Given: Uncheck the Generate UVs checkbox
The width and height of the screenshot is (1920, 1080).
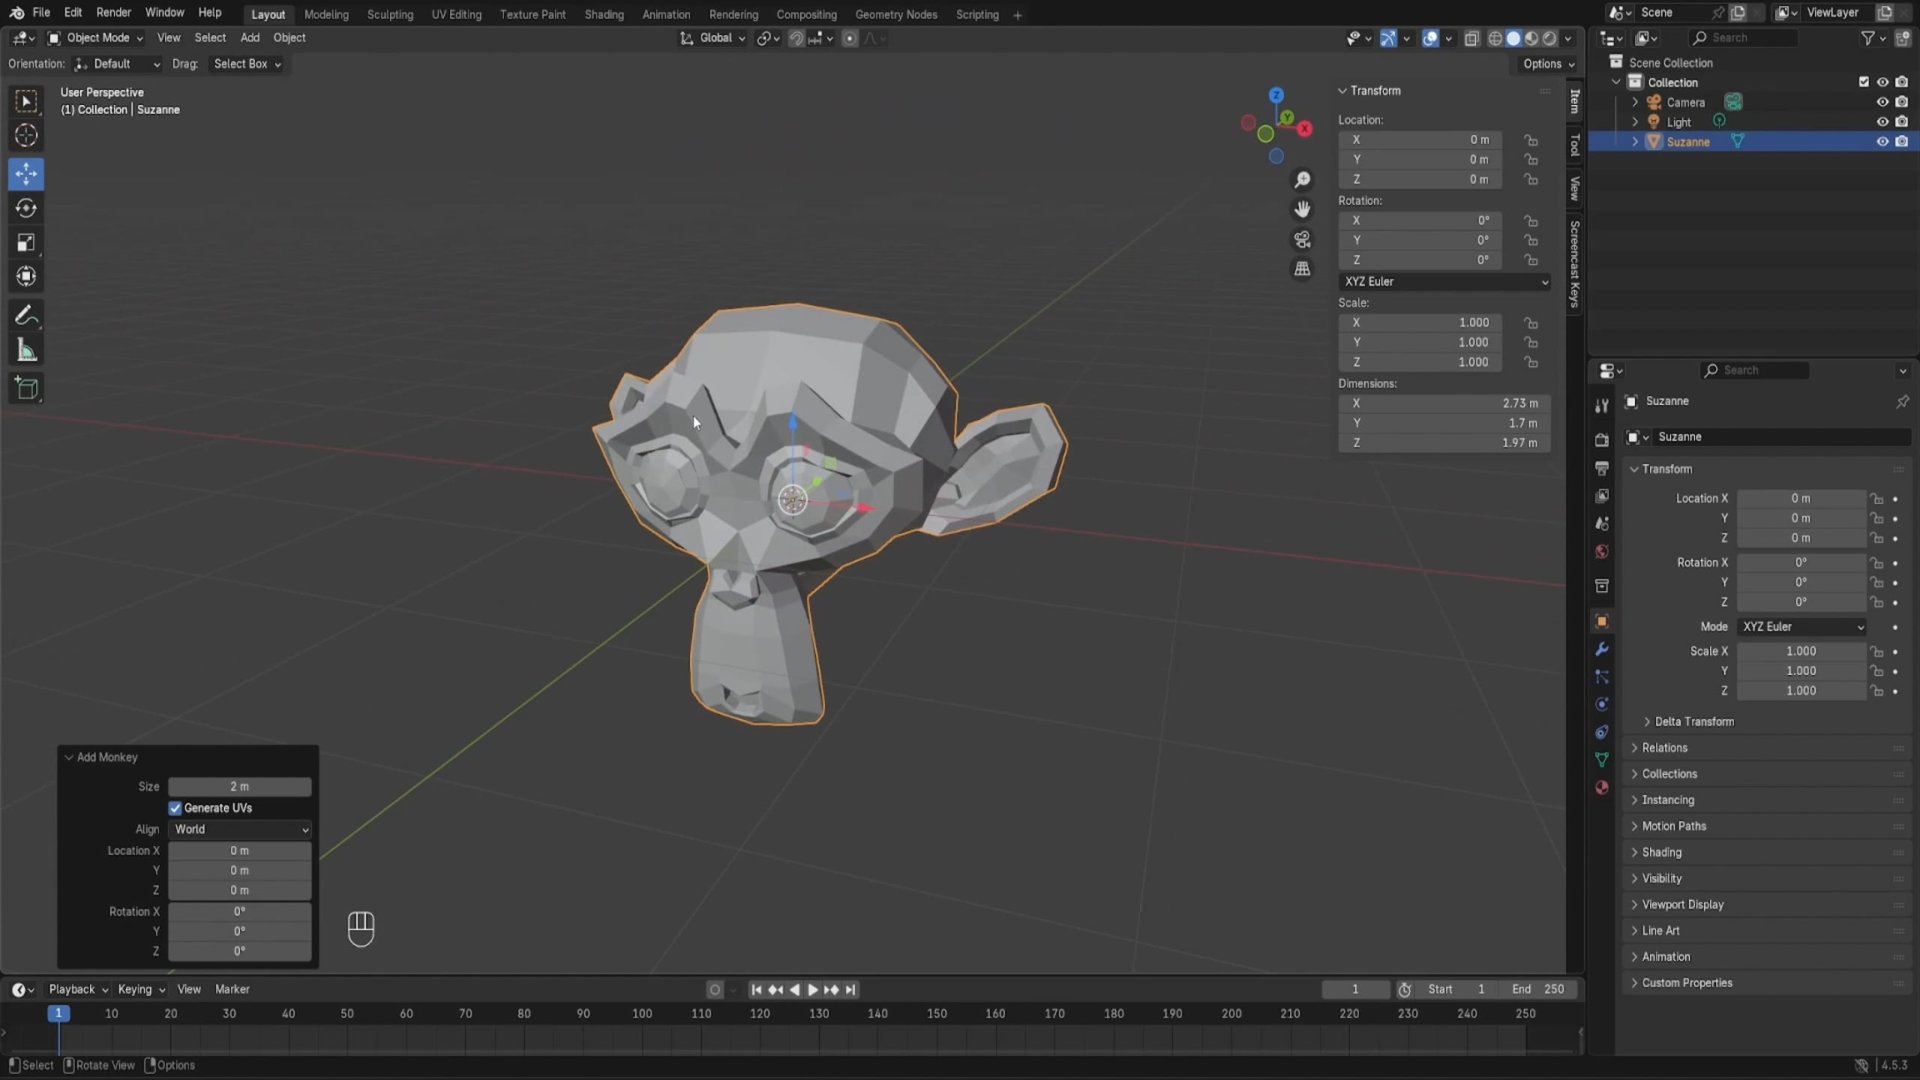Looking at the screenshot, I should pos(175,808).
